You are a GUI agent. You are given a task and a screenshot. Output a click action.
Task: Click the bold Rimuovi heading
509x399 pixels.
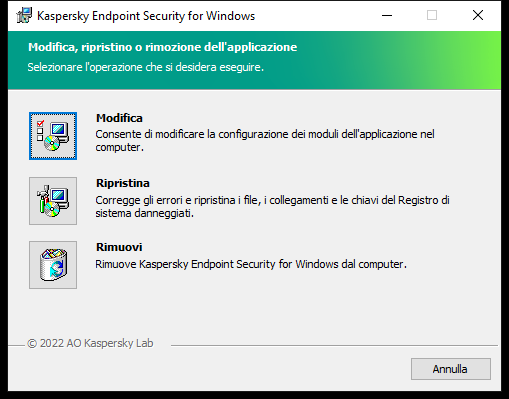click(119, 247)
